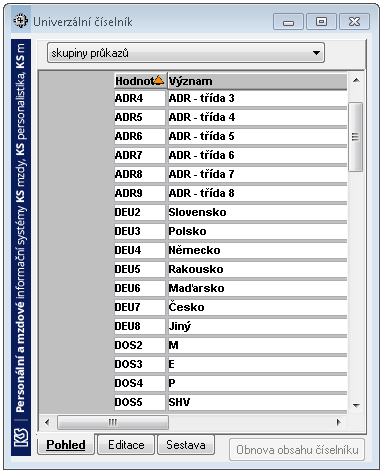
Task: Select the ADR6 value cell
Action: [x=140, y=136]
